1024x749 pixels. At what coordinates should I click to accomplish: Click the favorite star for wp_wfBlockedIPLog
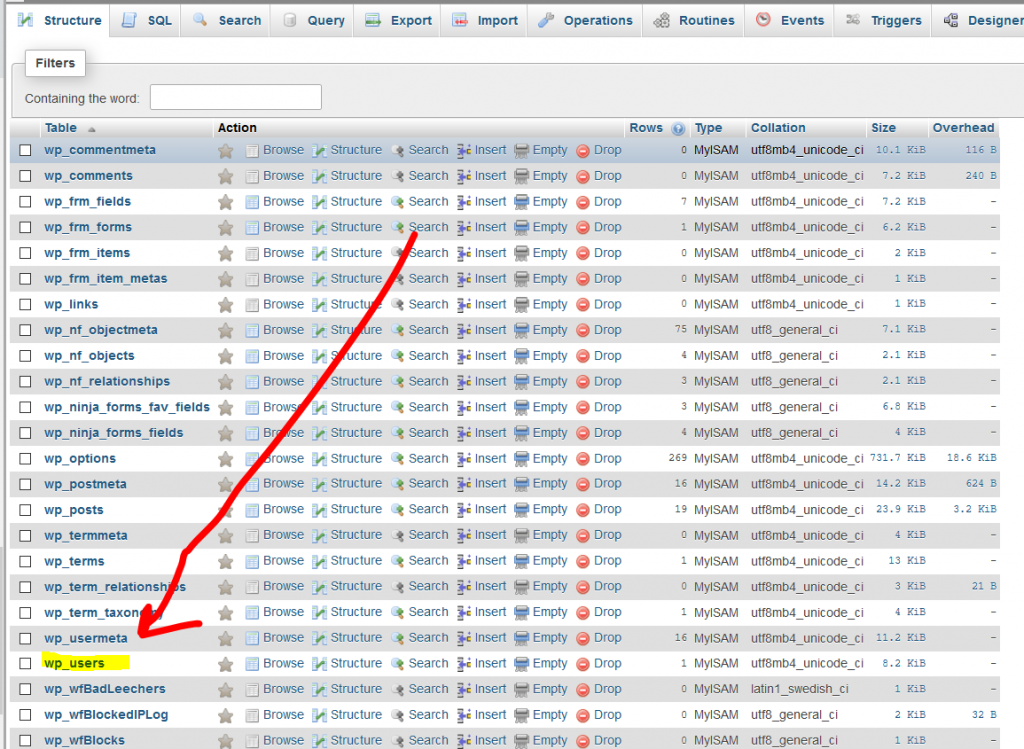226,716
